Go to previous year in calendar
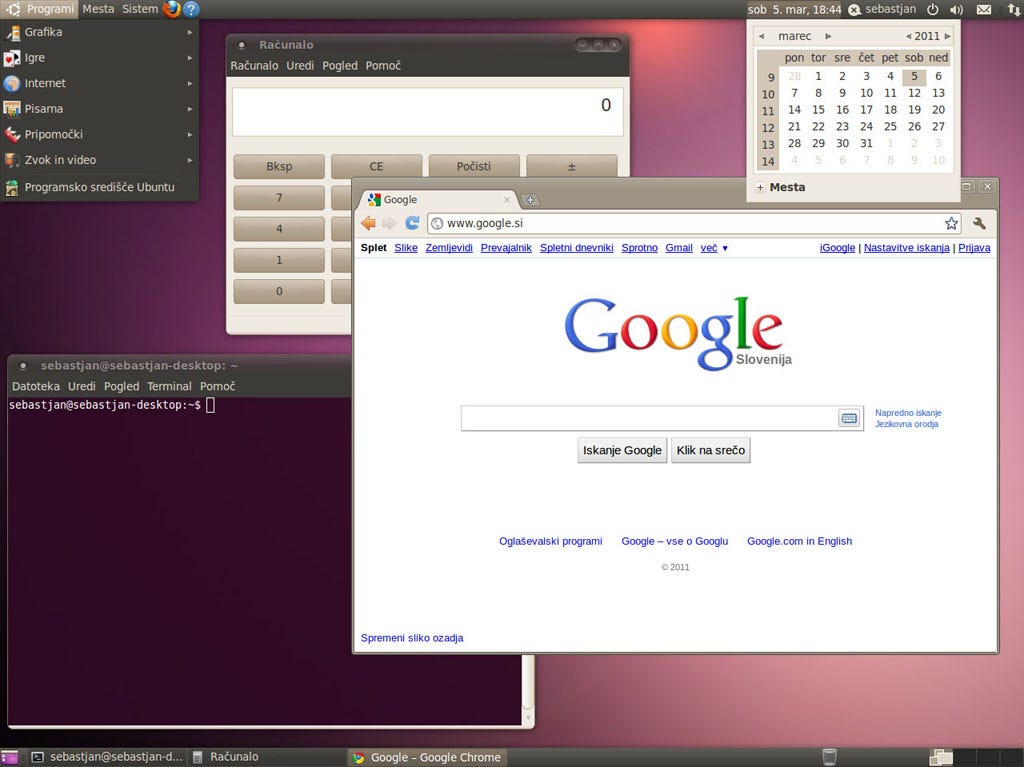This screenshot has height=767, width=1024. click(x=908, y=36)
